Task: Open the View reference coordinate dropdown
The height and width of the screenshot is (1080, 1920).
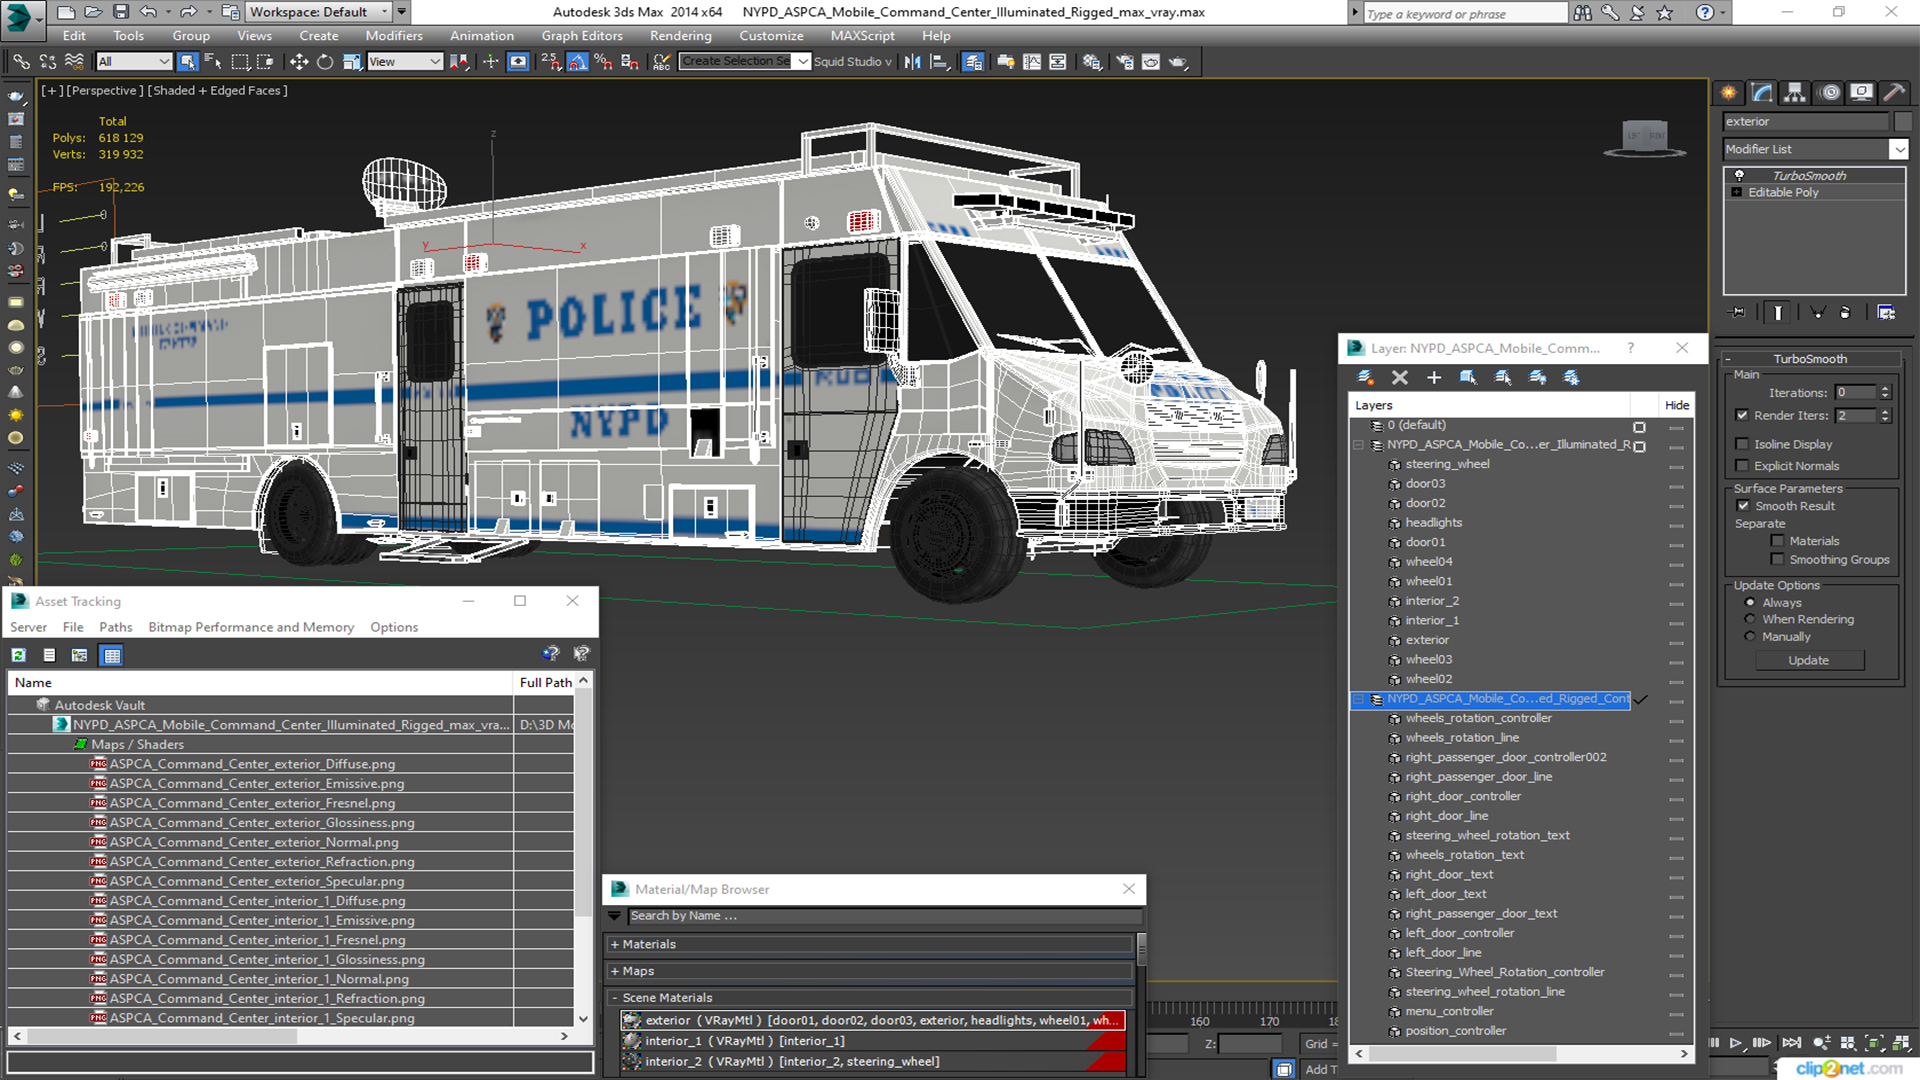Action: coord(405,62)
